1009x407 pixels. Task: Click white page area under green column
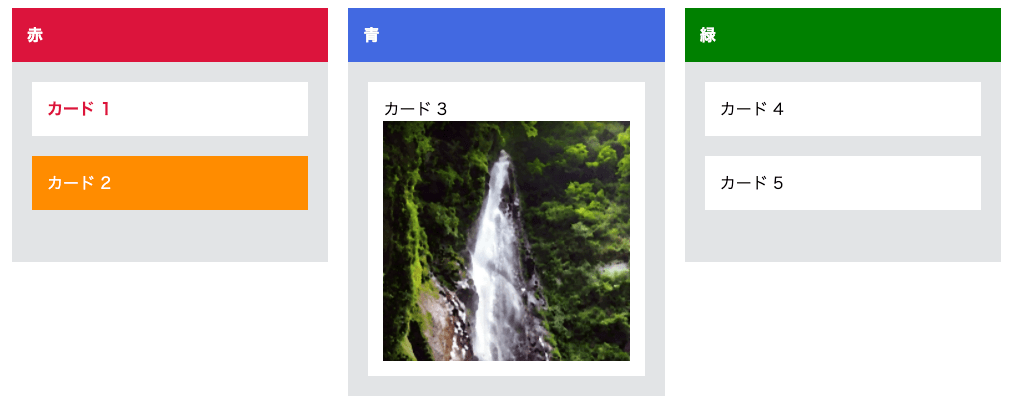[843, 334]
